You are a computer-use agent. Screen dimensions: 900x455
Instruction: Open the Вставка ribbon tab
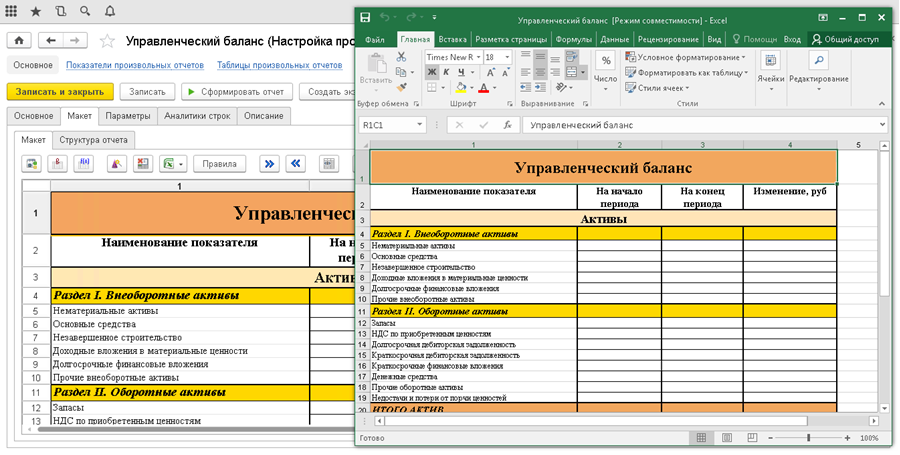[452, 39]
